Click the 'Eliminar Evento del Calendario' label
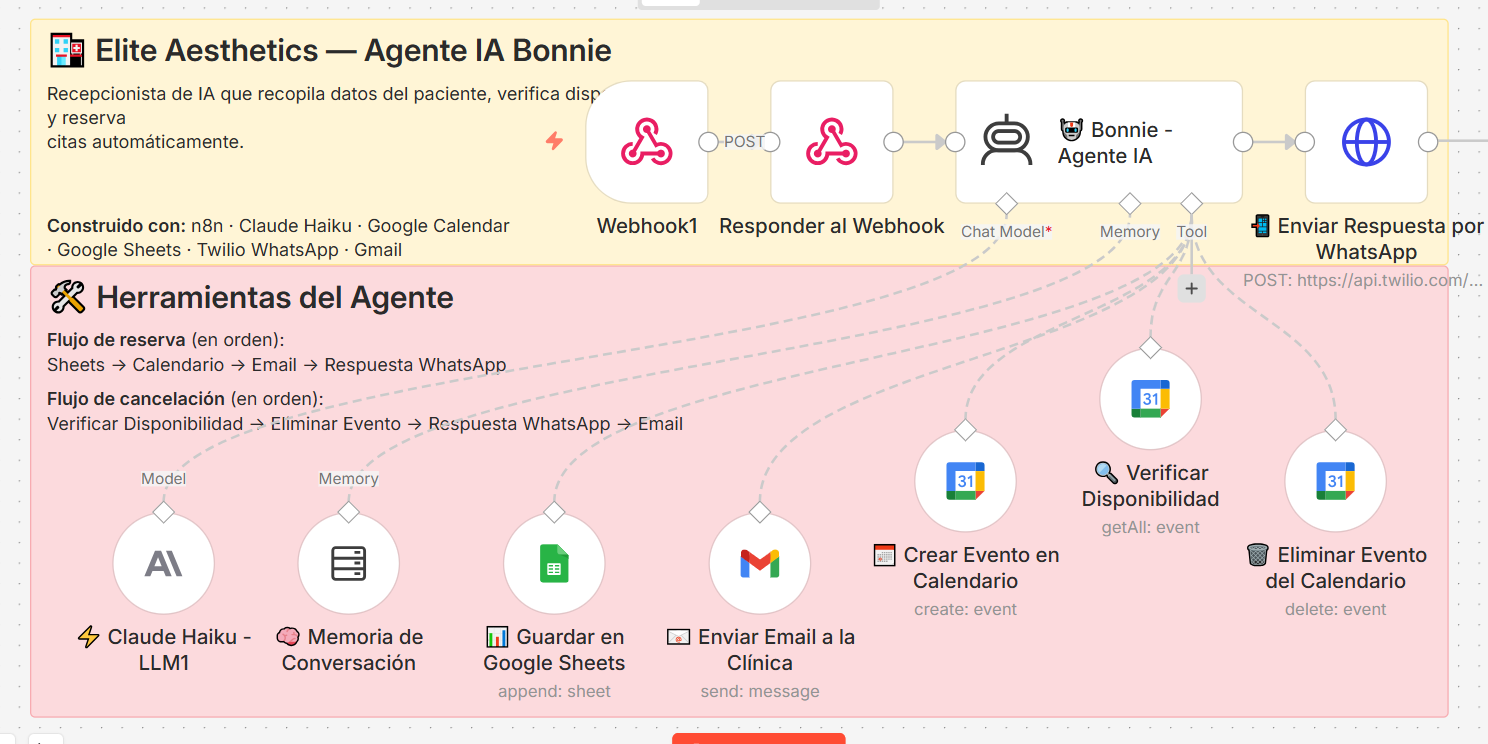Viewport: 1488px width, 744px height. click(x=1335, y=568)
